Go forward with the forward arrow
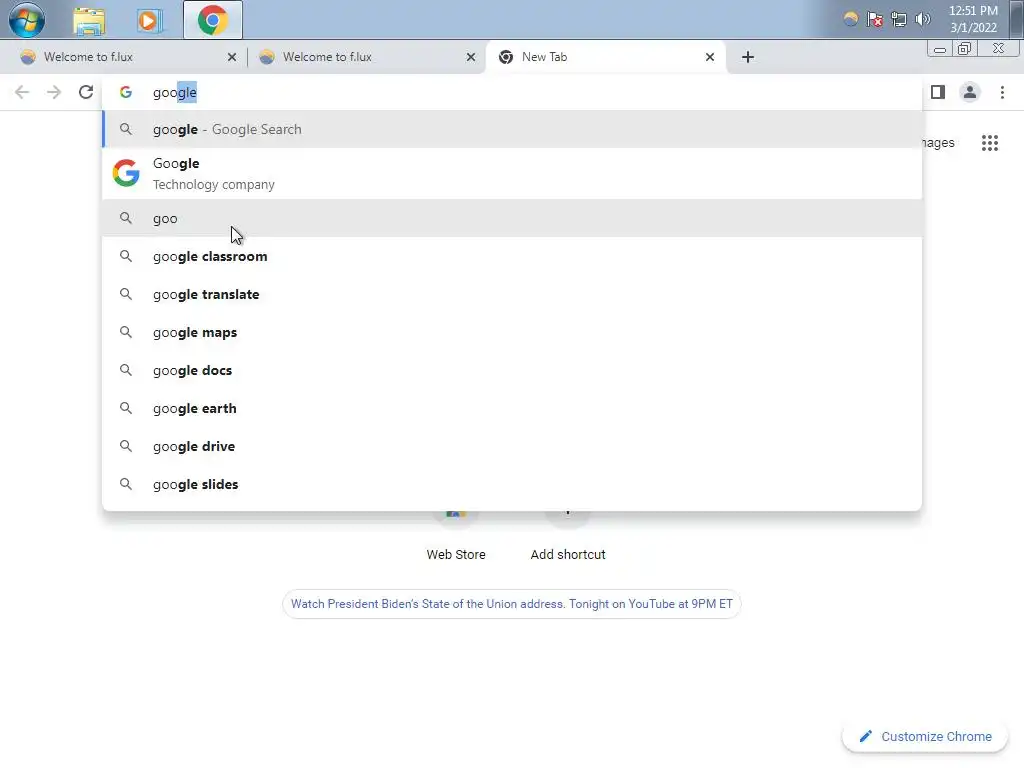 click(54, 92)
